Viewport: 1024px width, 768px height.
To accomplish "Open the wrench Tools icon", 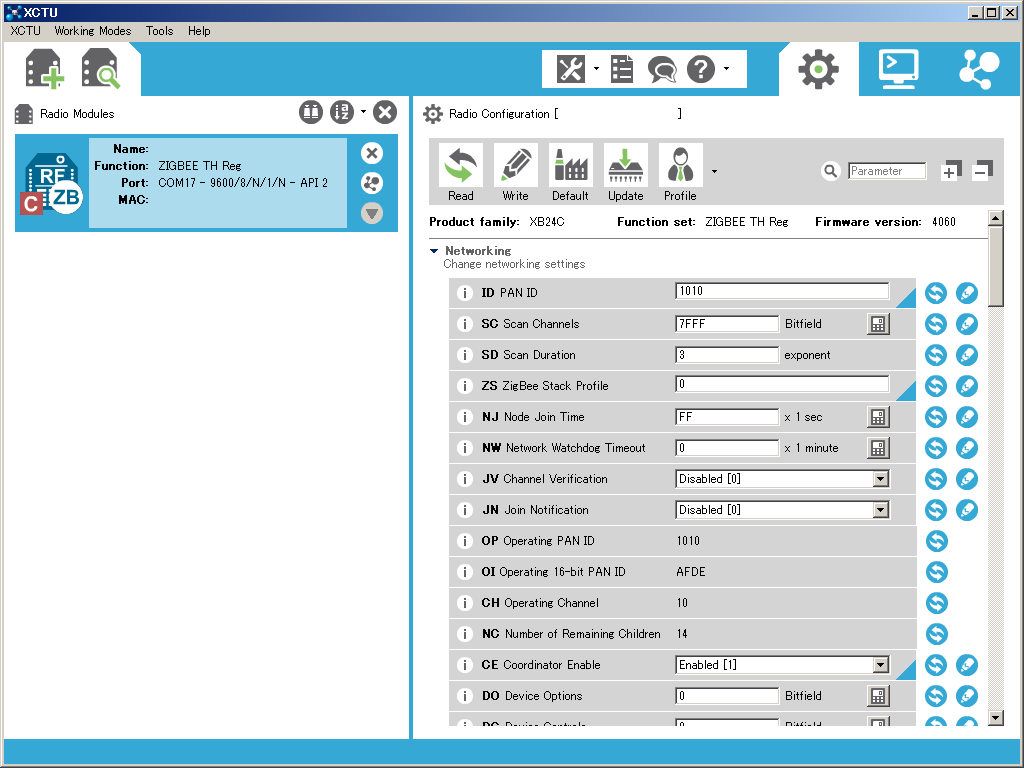I will [570, 69].
